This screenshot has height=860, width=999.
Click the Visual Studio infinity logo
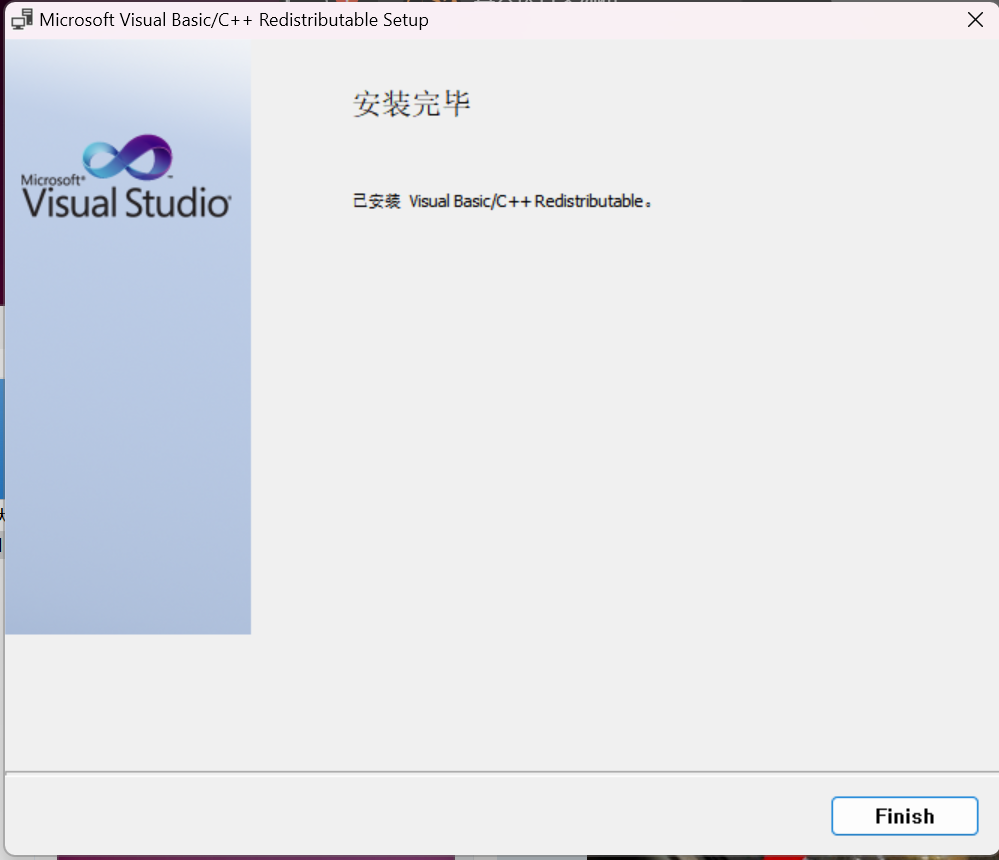pos(127,158)
